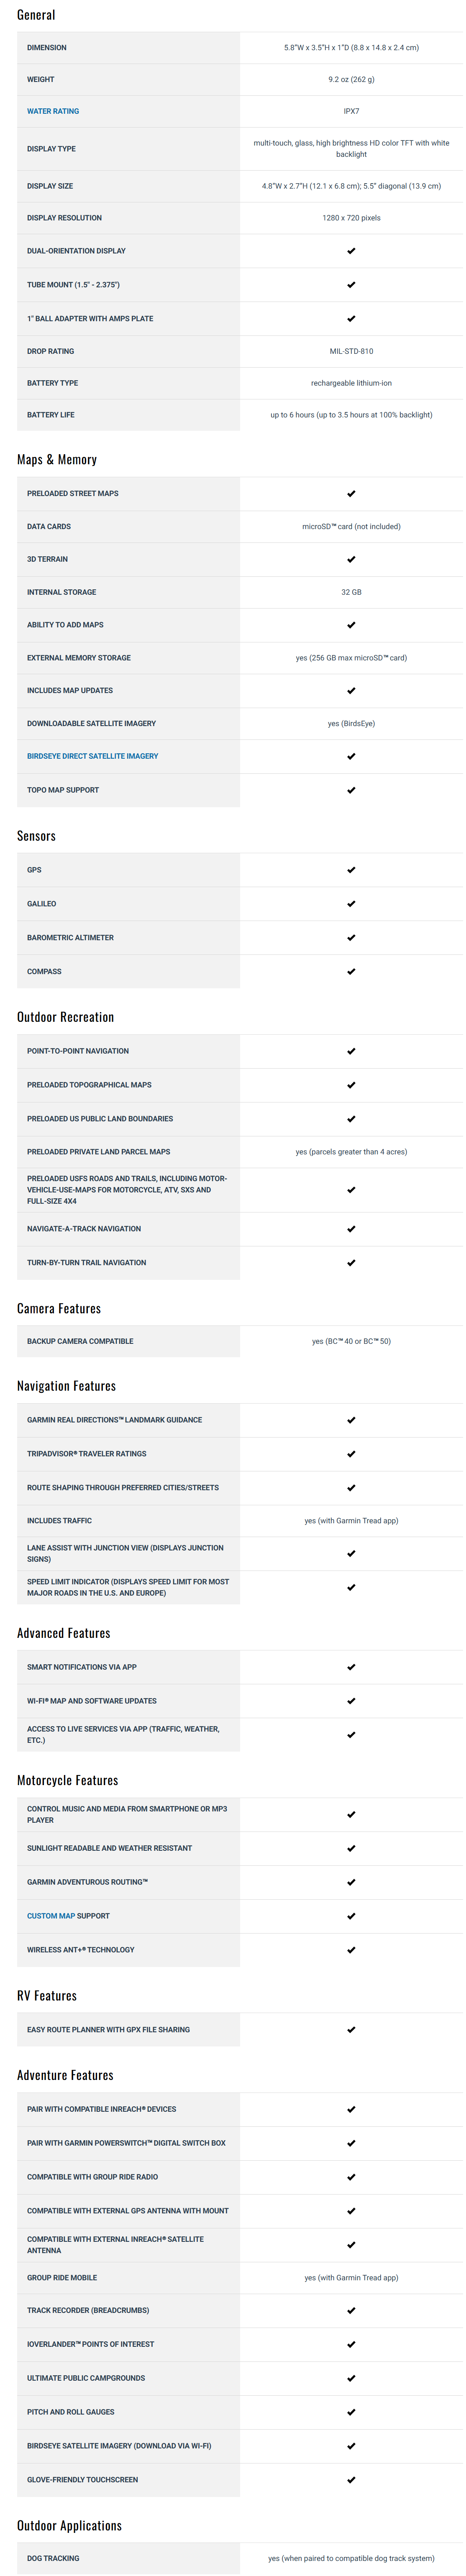Open the Water Rating link
This screenshot has height=2576, width=466.
[x=53, y=111]
